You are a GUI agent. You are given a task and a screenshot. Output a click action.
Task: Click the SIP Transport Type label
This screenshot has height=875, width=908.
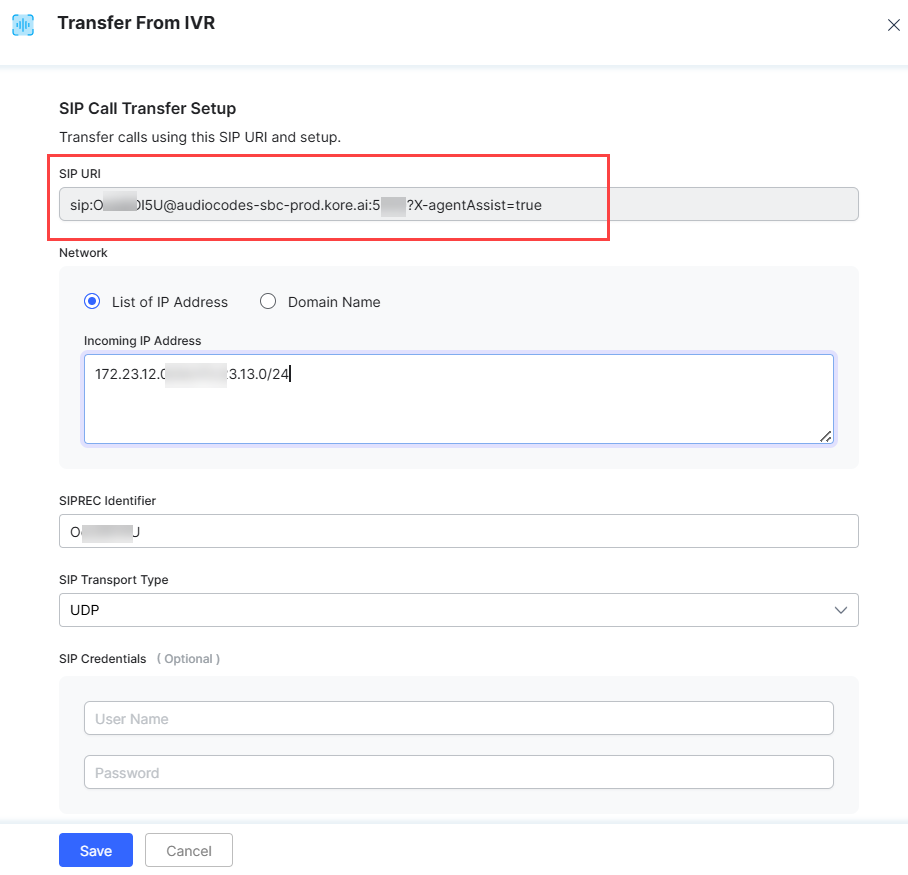coord(113,580)
